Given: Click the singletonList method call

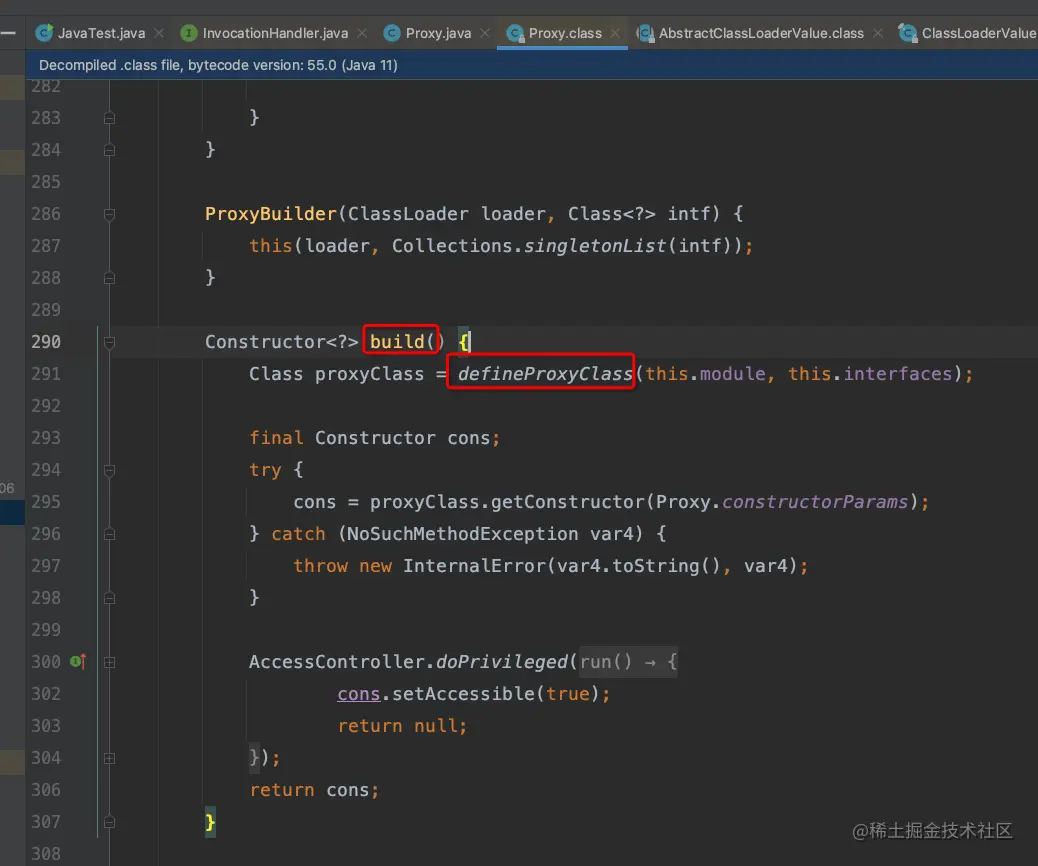Looking at the screenshot, I should 595,246.
